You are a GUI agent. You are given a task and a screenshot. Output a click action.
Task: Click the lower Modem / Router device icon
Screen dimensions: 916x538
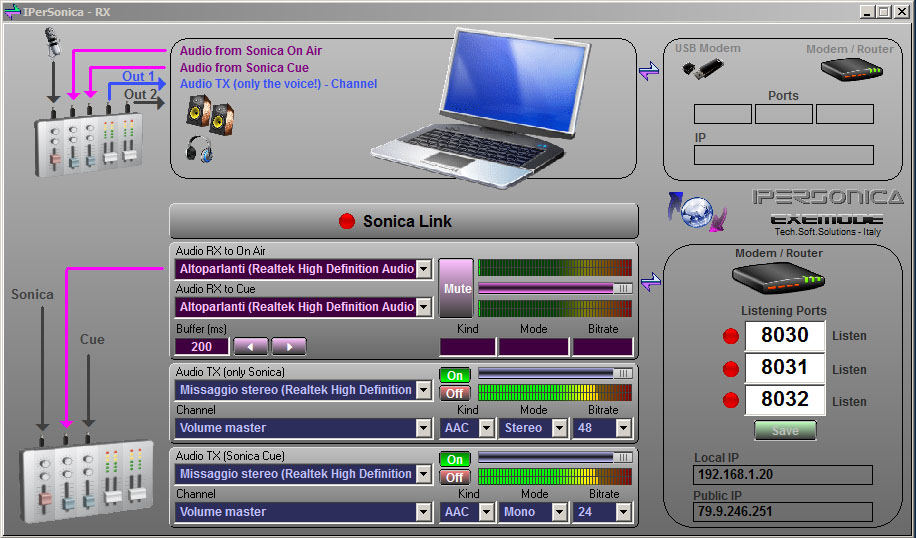click(778, 278)
